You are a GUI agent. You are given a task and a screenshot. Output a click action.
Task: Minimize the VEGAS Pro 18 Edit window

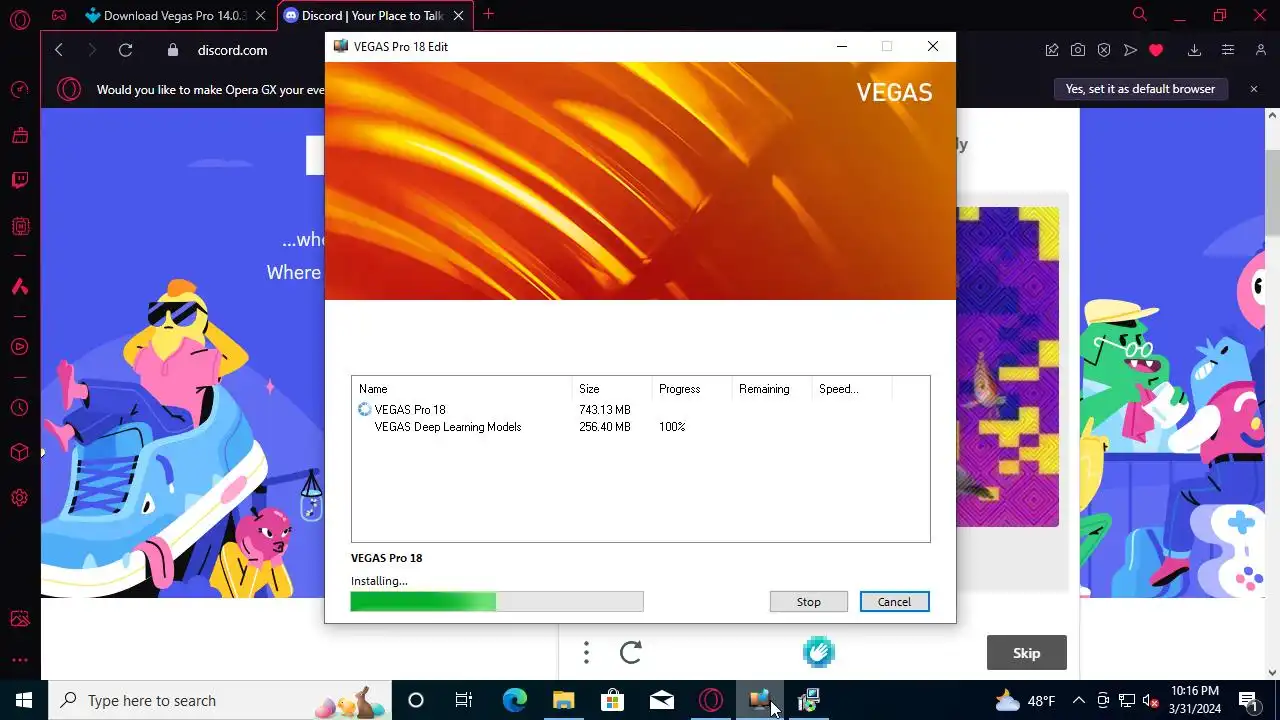point(842,47)
